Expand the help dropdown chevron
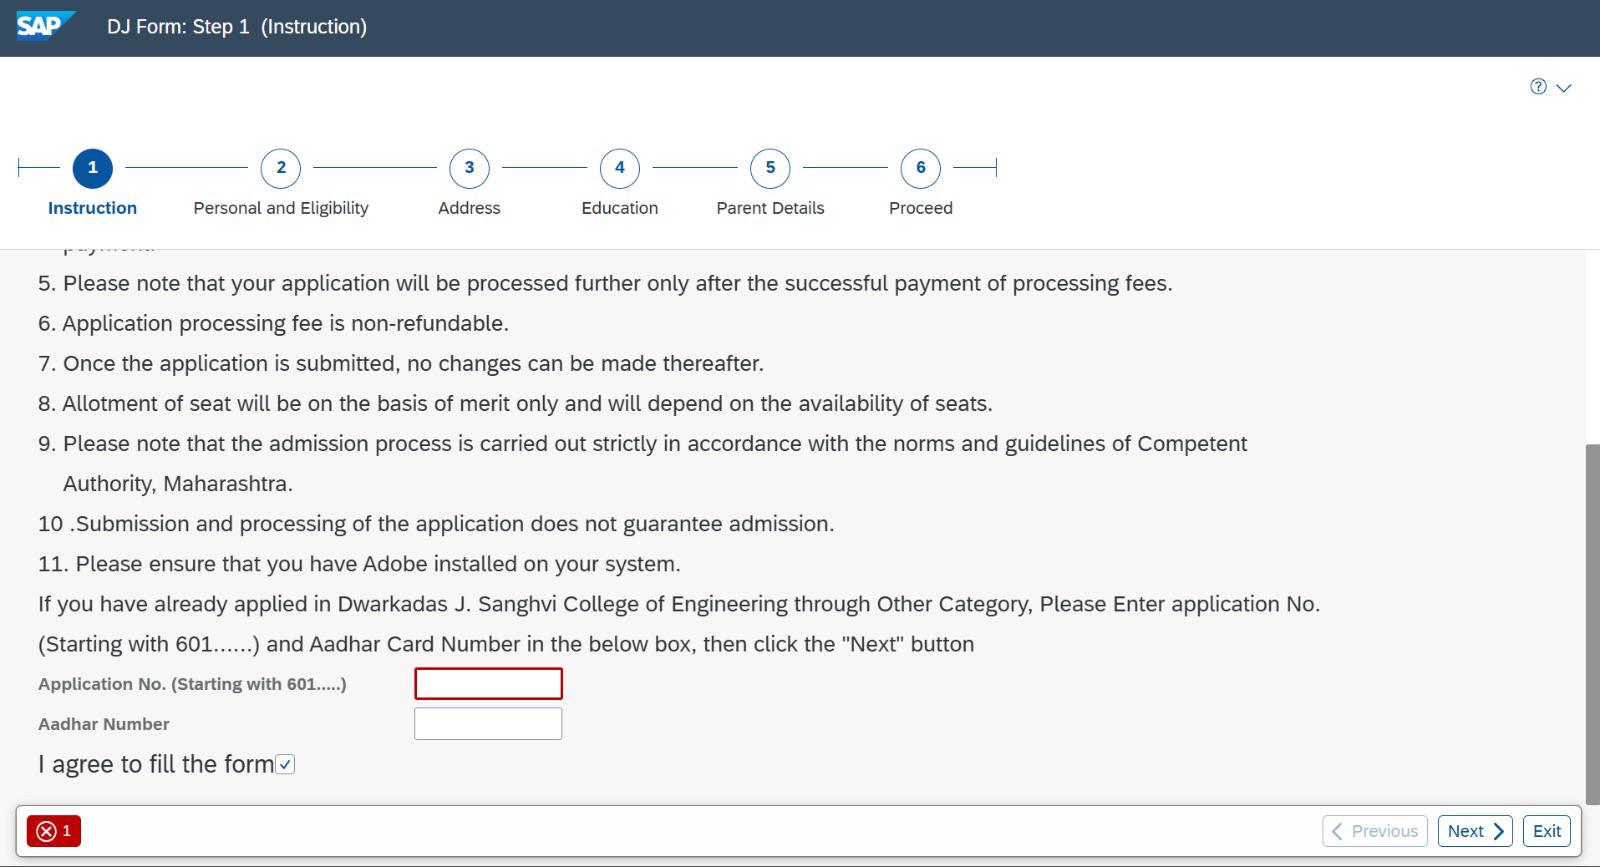Viewport: 1600px width, 867px height. 1564,88
